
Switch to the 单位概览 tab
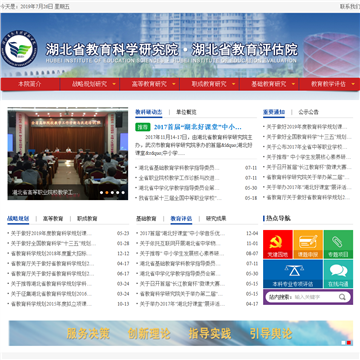point(186,112)
